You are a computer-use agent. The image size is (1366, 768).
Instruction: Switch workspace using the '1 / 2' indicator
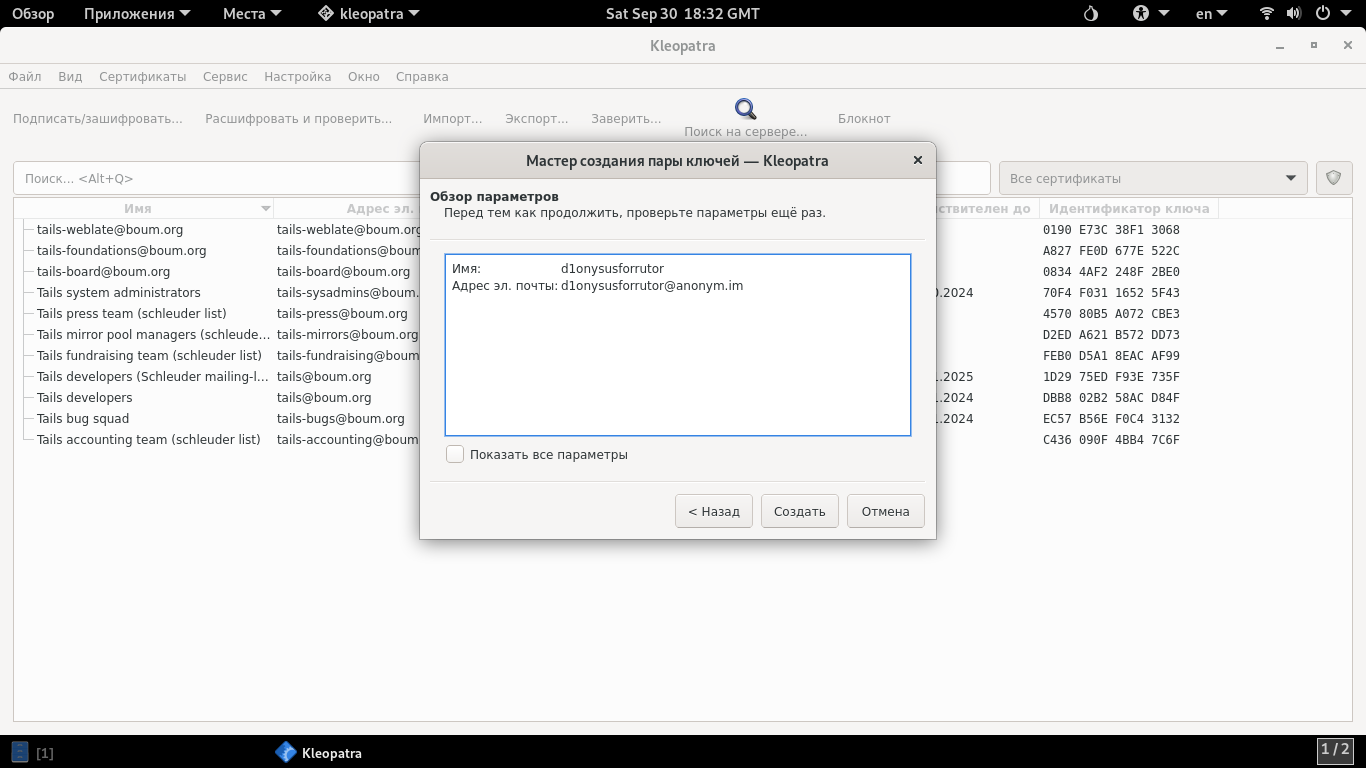click(1334, 749)
